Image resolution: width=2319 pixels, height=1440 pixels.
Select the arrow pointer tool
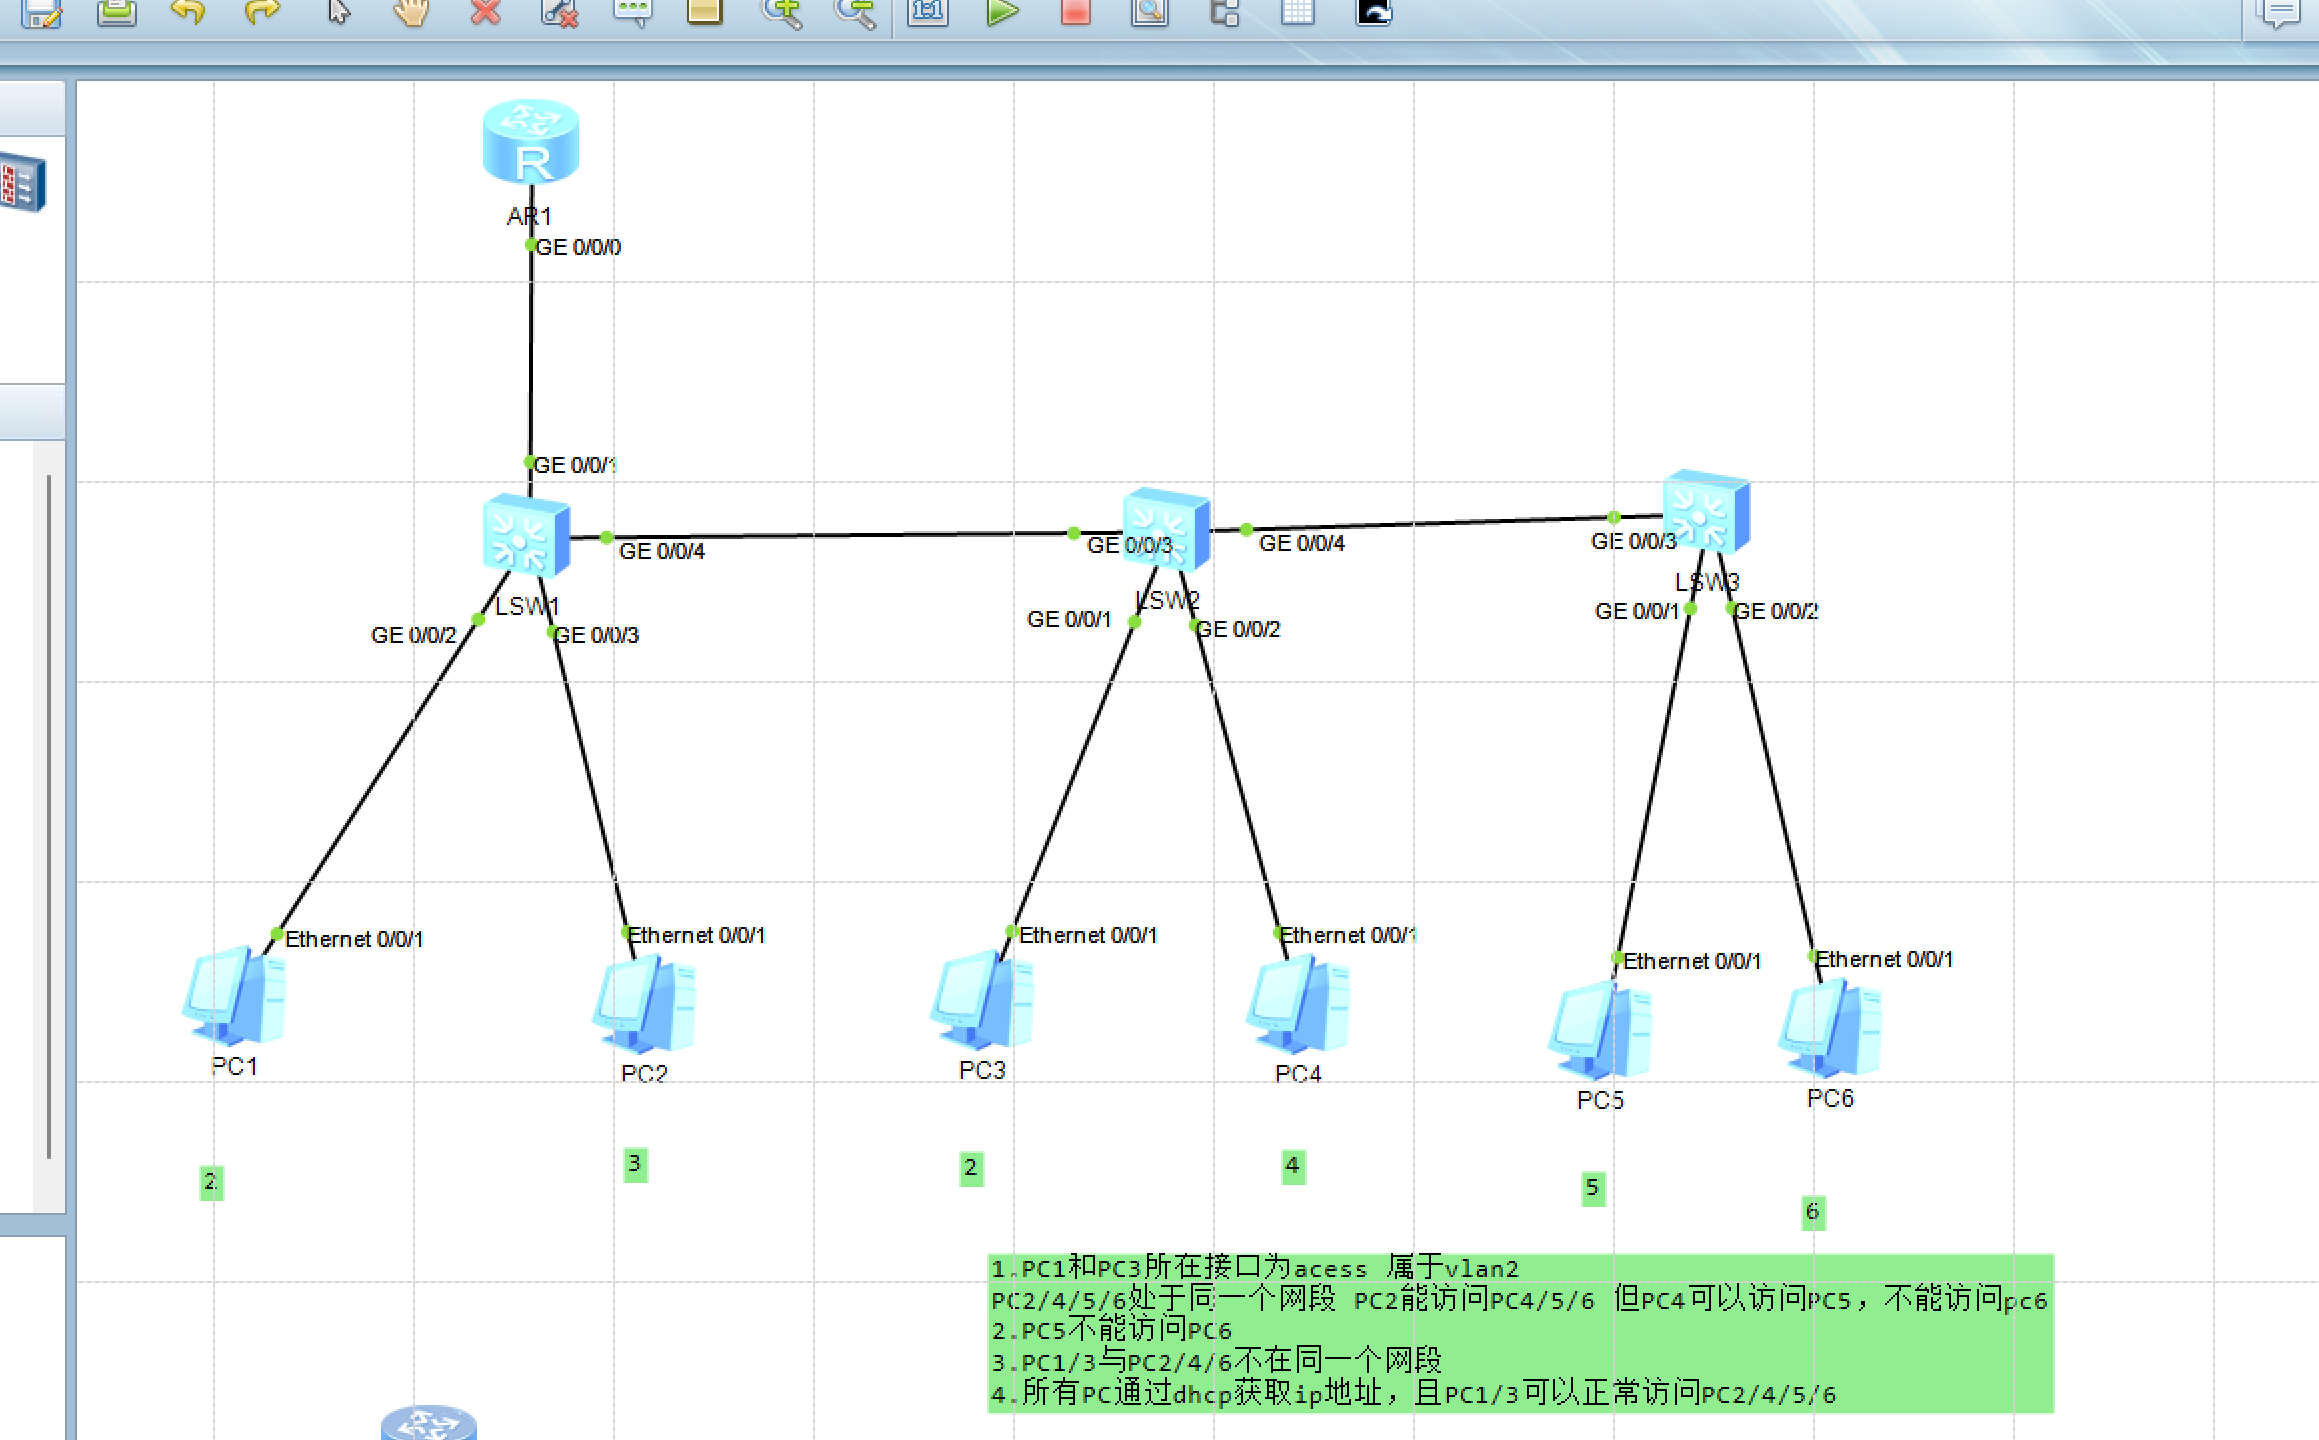click(339, 12)
